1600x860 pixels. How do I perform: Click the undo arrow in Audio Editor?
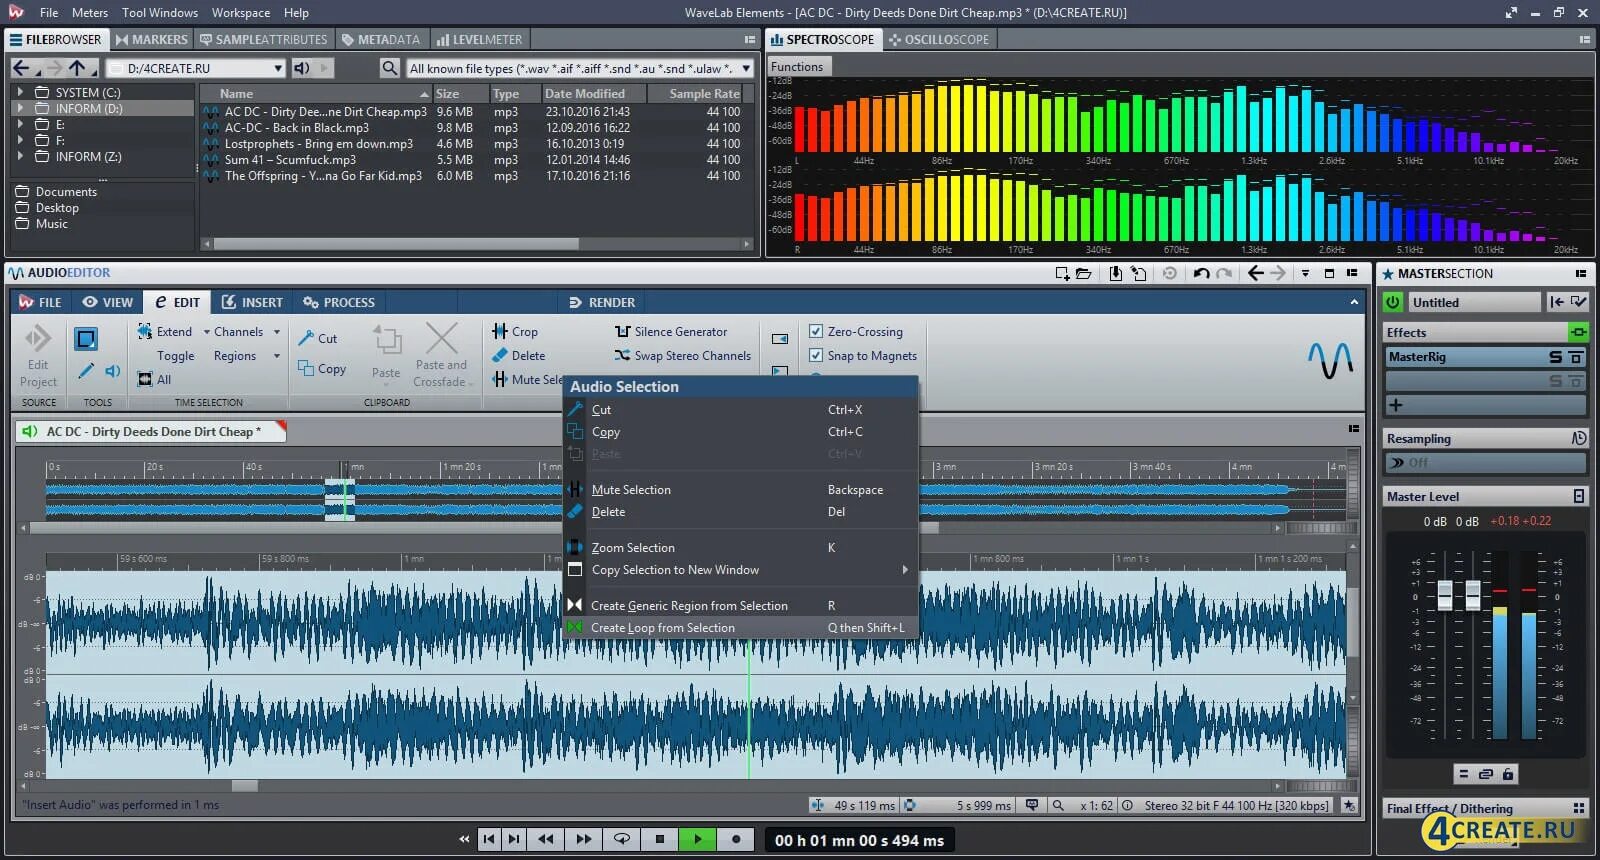(1201, 273)
